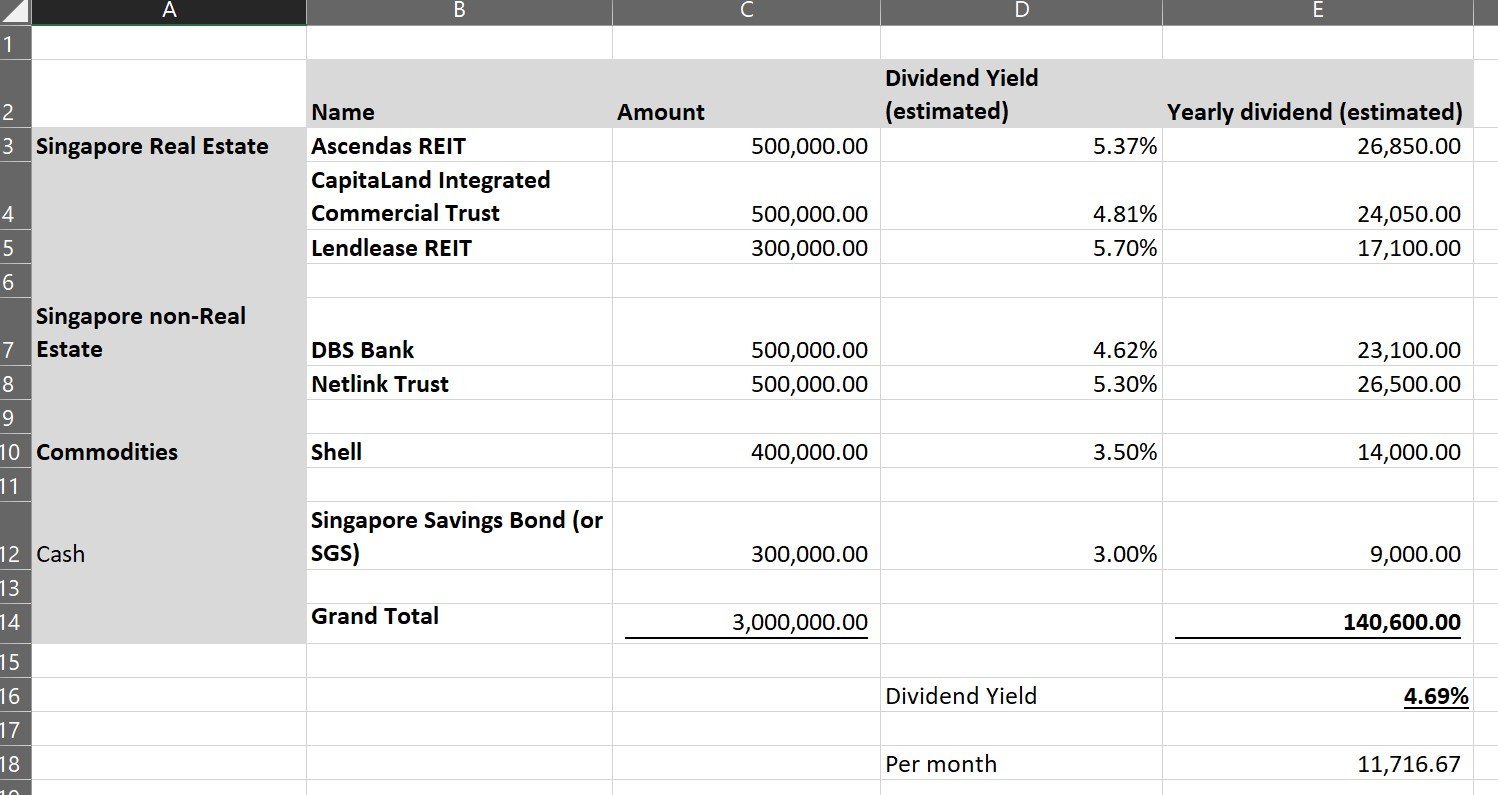This screenshot has width=1498, height=795.
Task: Click yearly dividend 17,100.00
Action: 1317,247
